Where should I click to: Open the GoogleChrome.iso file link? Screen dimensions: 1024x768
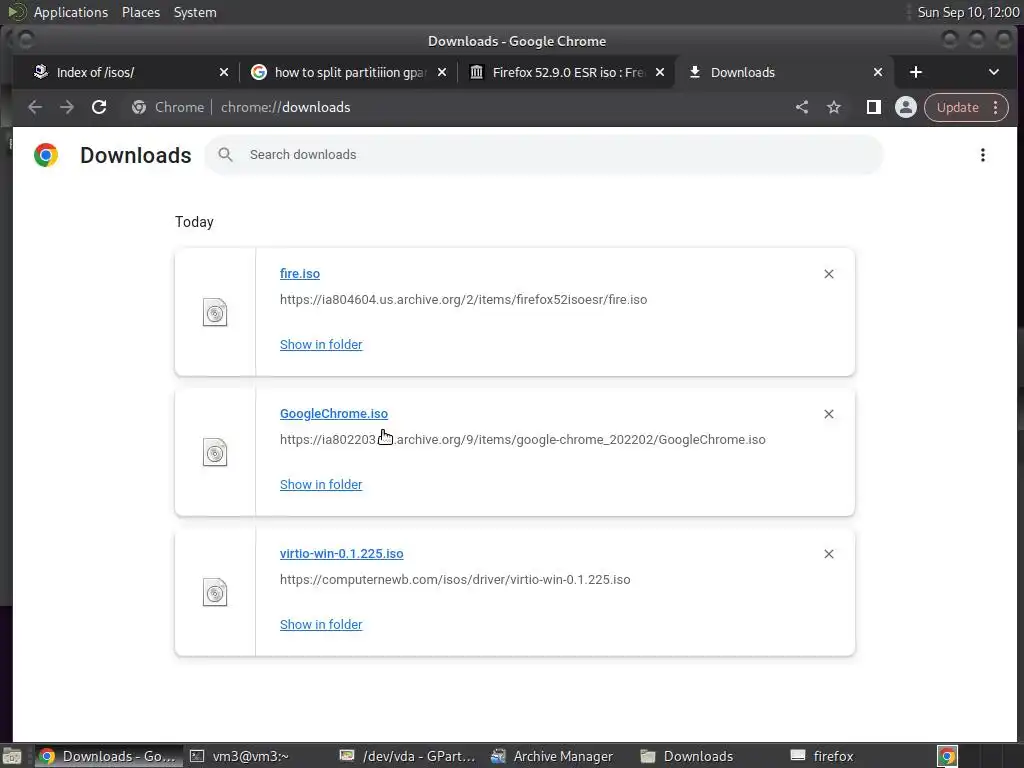(334, 413)
